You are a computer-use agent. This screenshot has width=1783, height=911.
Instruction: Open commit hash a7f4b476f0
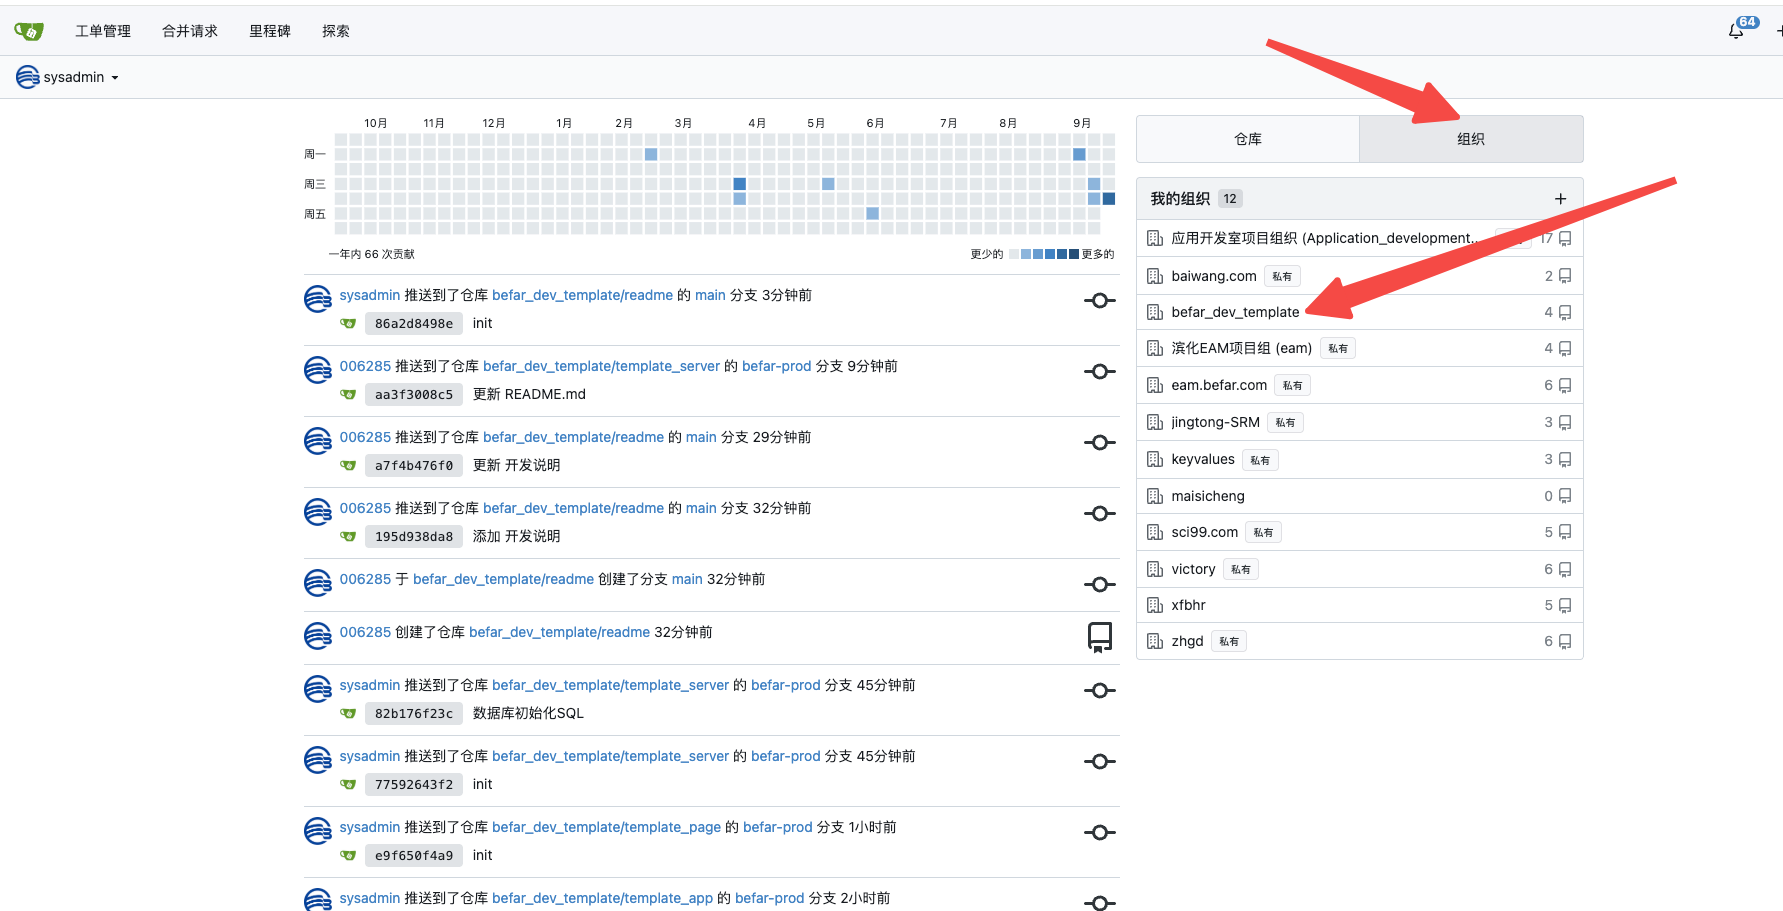click(x=414, y=465)
